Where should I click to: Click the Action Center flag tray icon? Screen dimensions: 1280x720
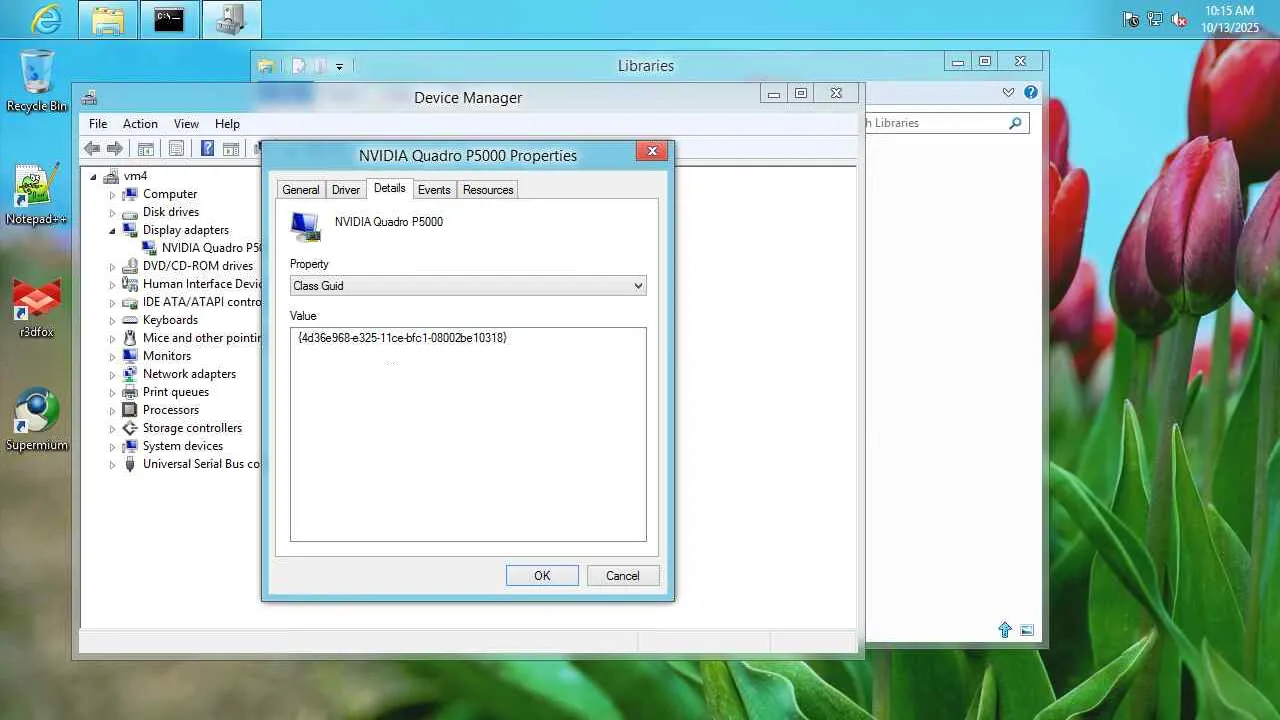pos(1131,19)
